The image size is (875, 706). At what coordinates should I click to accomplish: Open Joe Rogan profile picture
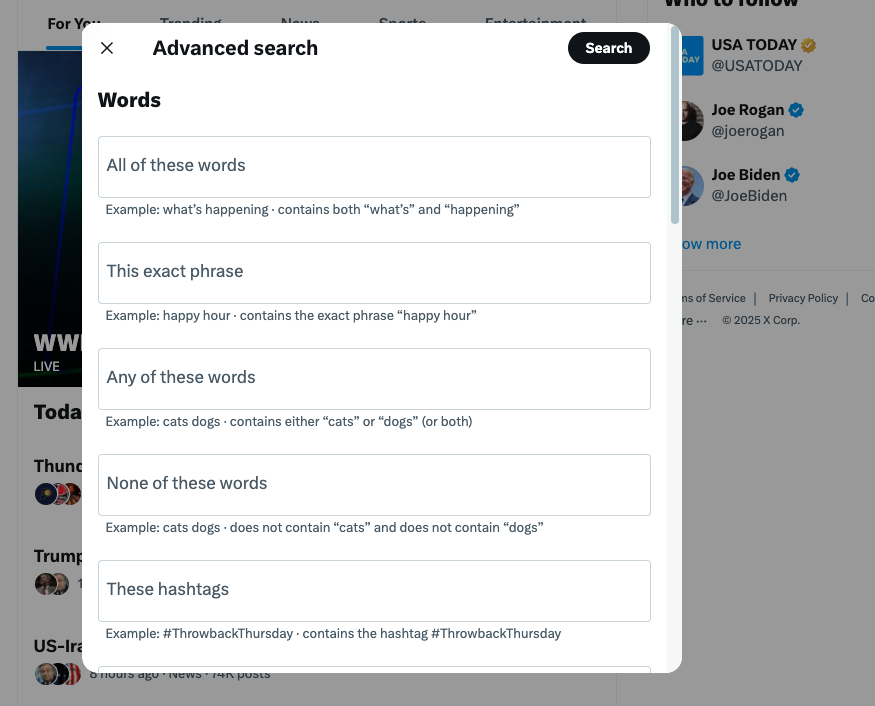693,121
